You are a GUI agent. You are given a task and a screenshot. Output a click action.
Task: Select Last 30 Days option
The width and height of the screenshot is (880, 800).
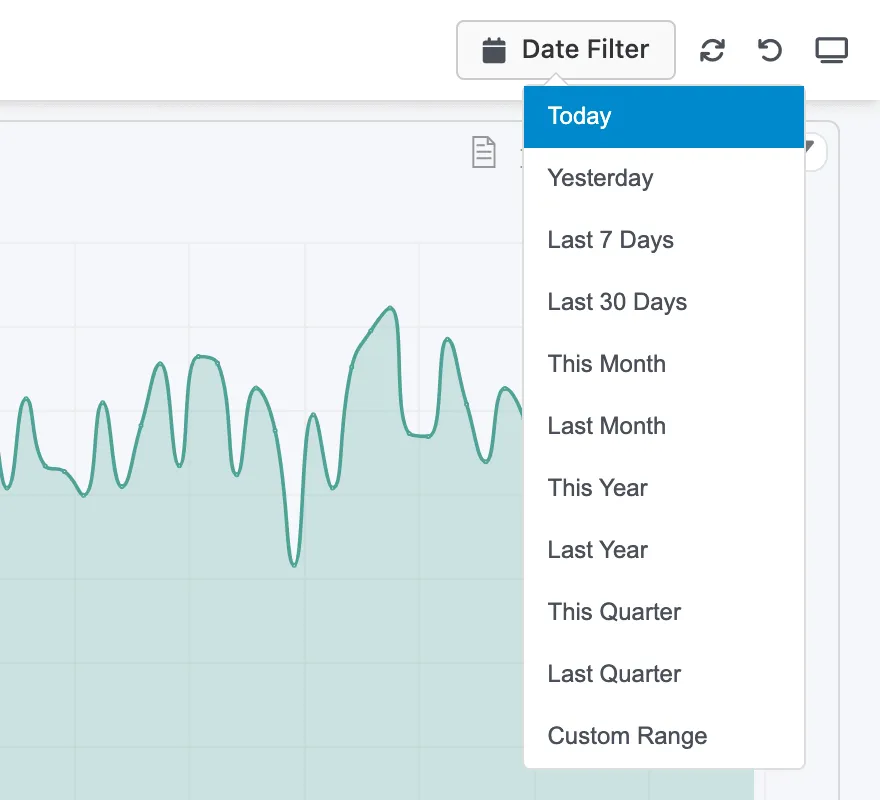pos(664,302)
